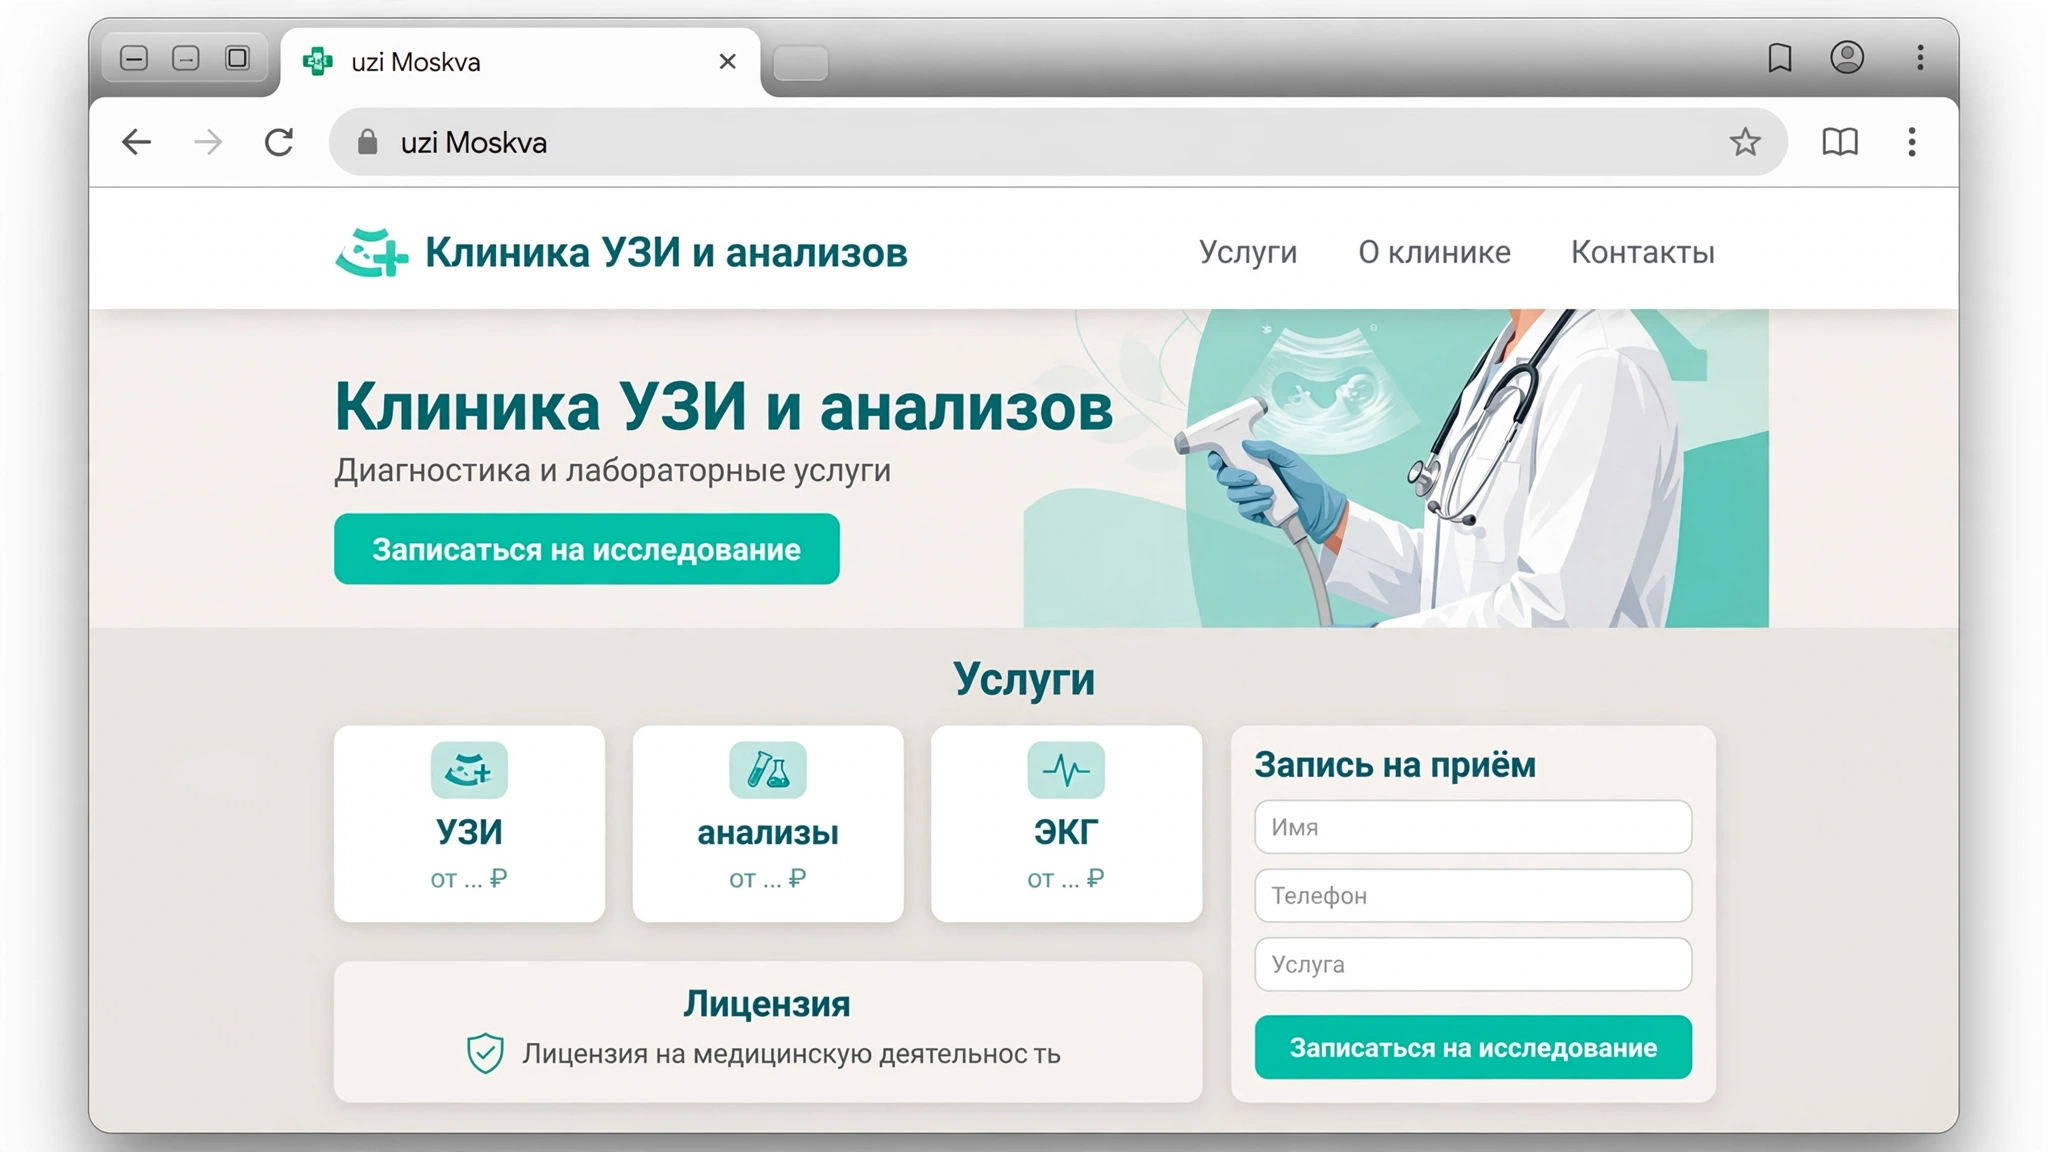Screen dimensions: 2048x1152
Task: Click the text Лицензия на медицинскую деятельность
Action: tap(791, 1054)
